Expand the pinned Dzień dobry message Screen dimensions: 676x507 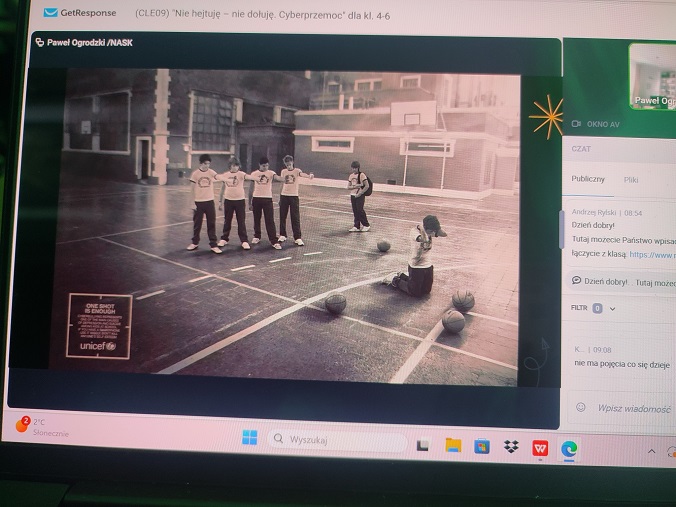click(620, 282)
